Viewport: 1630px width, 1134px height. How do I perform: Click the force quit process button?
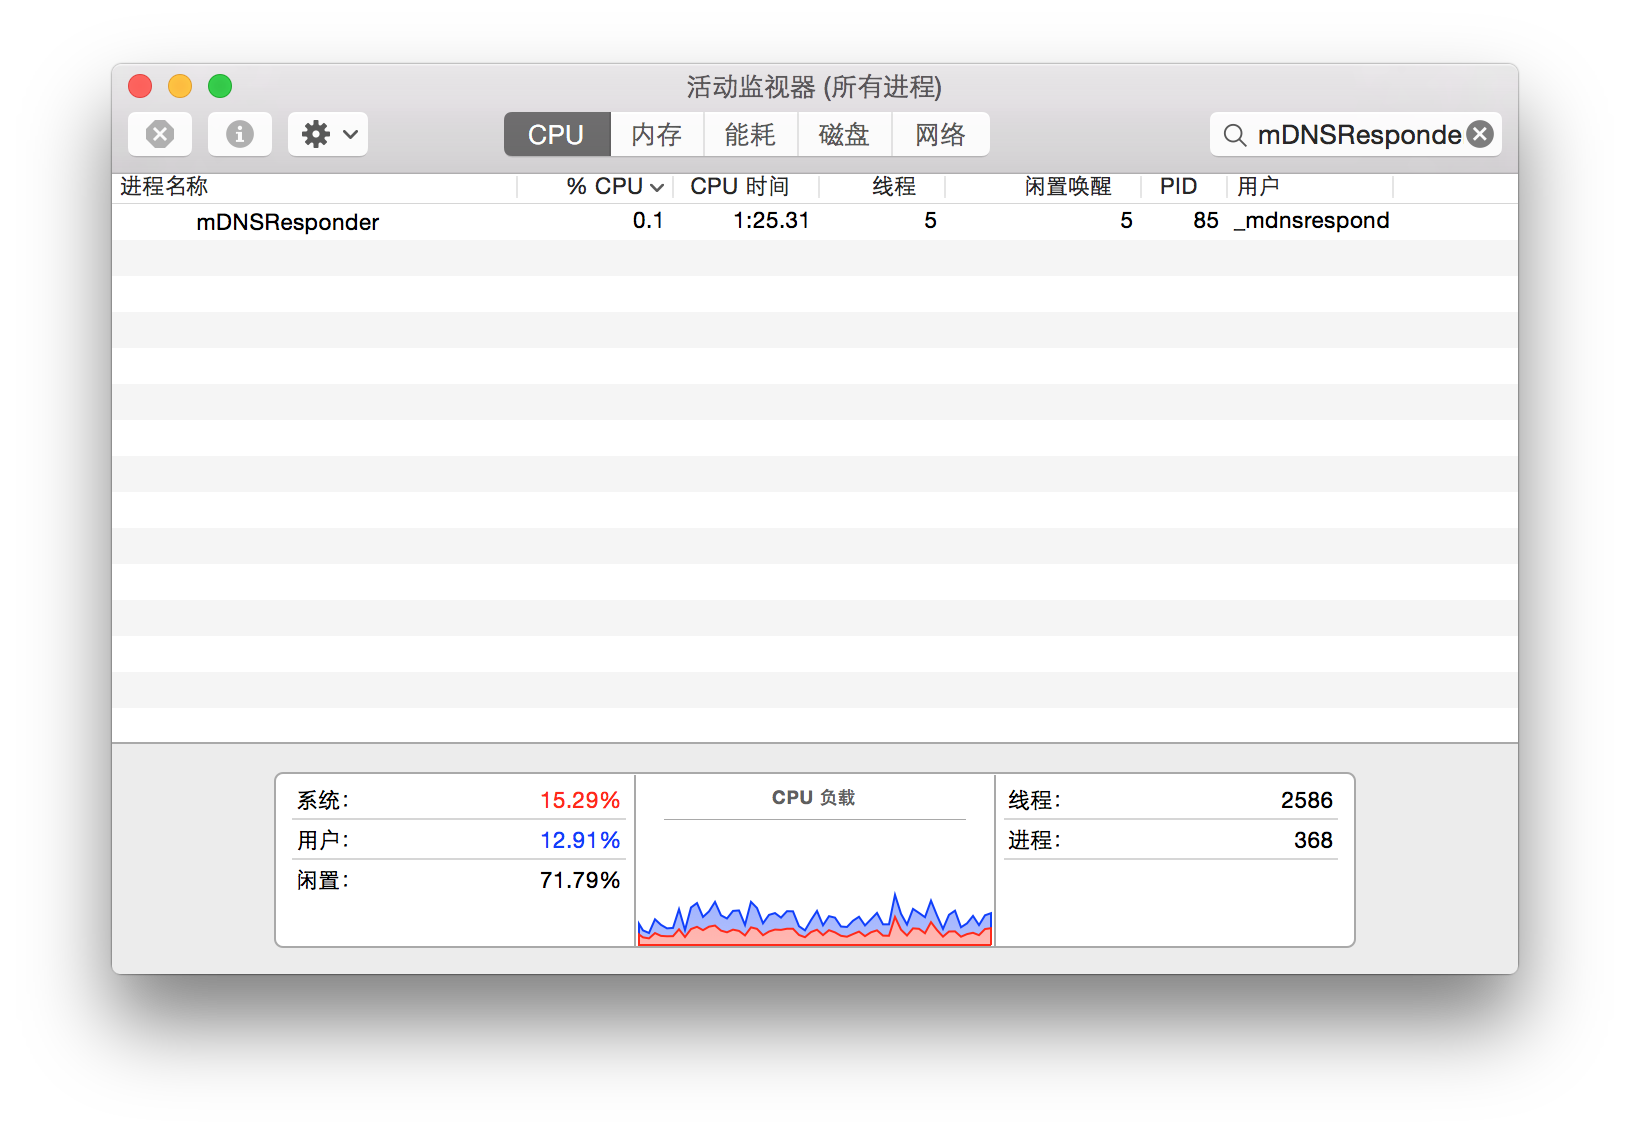160,134
